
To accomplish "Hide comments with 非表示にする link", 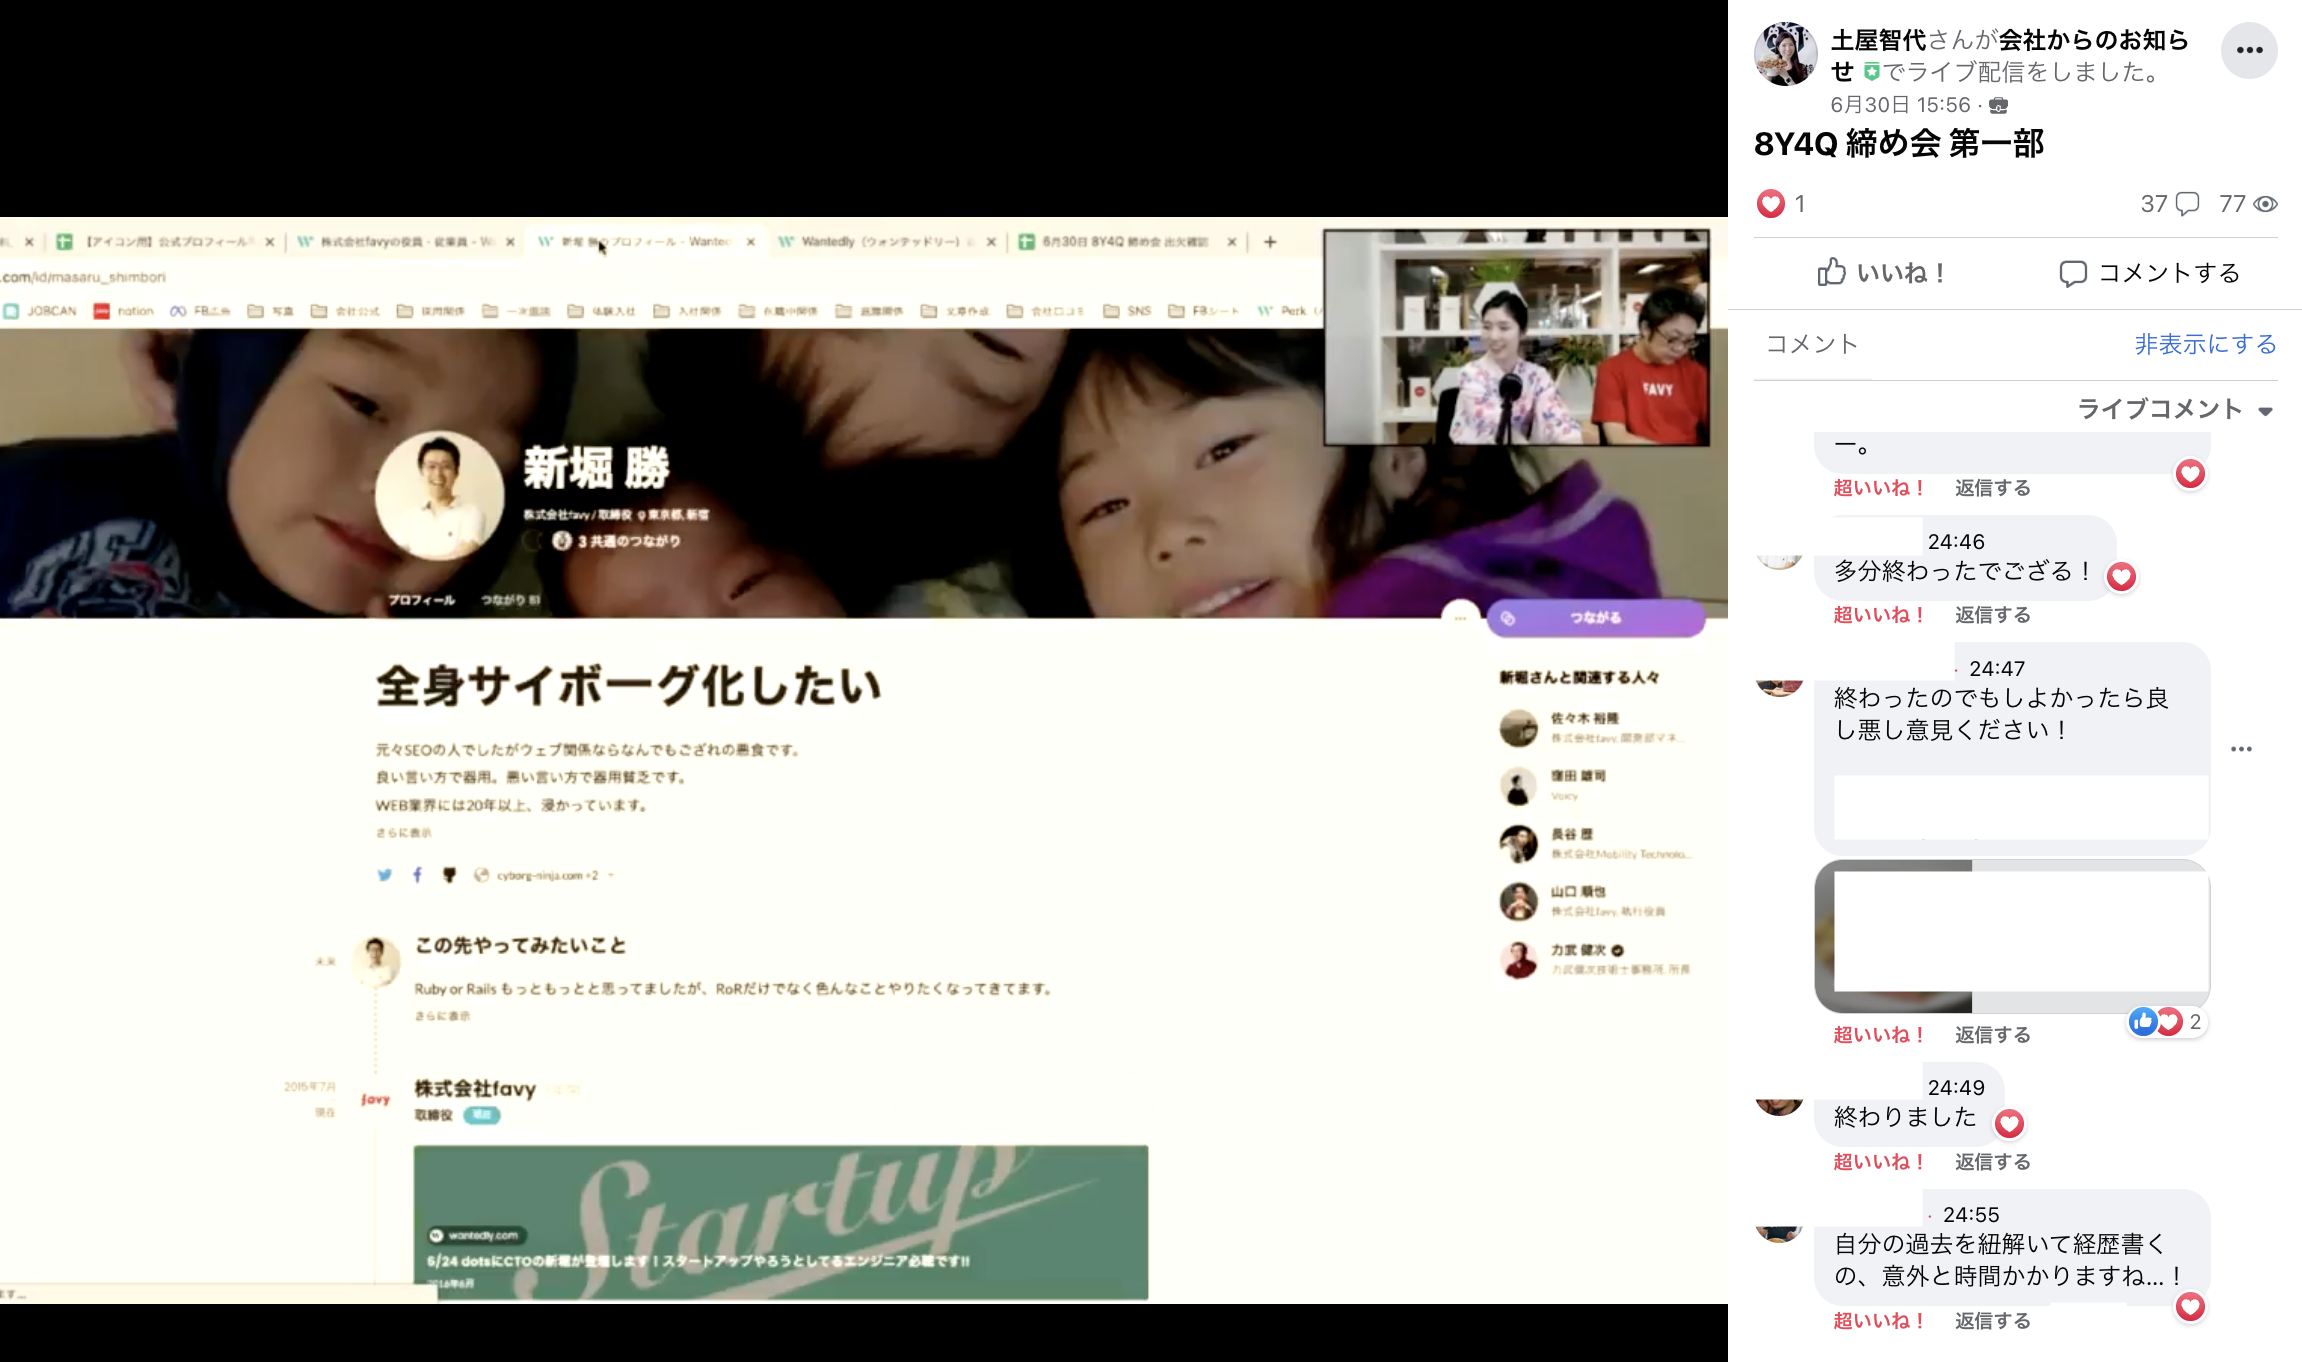I will [2205, 344].
